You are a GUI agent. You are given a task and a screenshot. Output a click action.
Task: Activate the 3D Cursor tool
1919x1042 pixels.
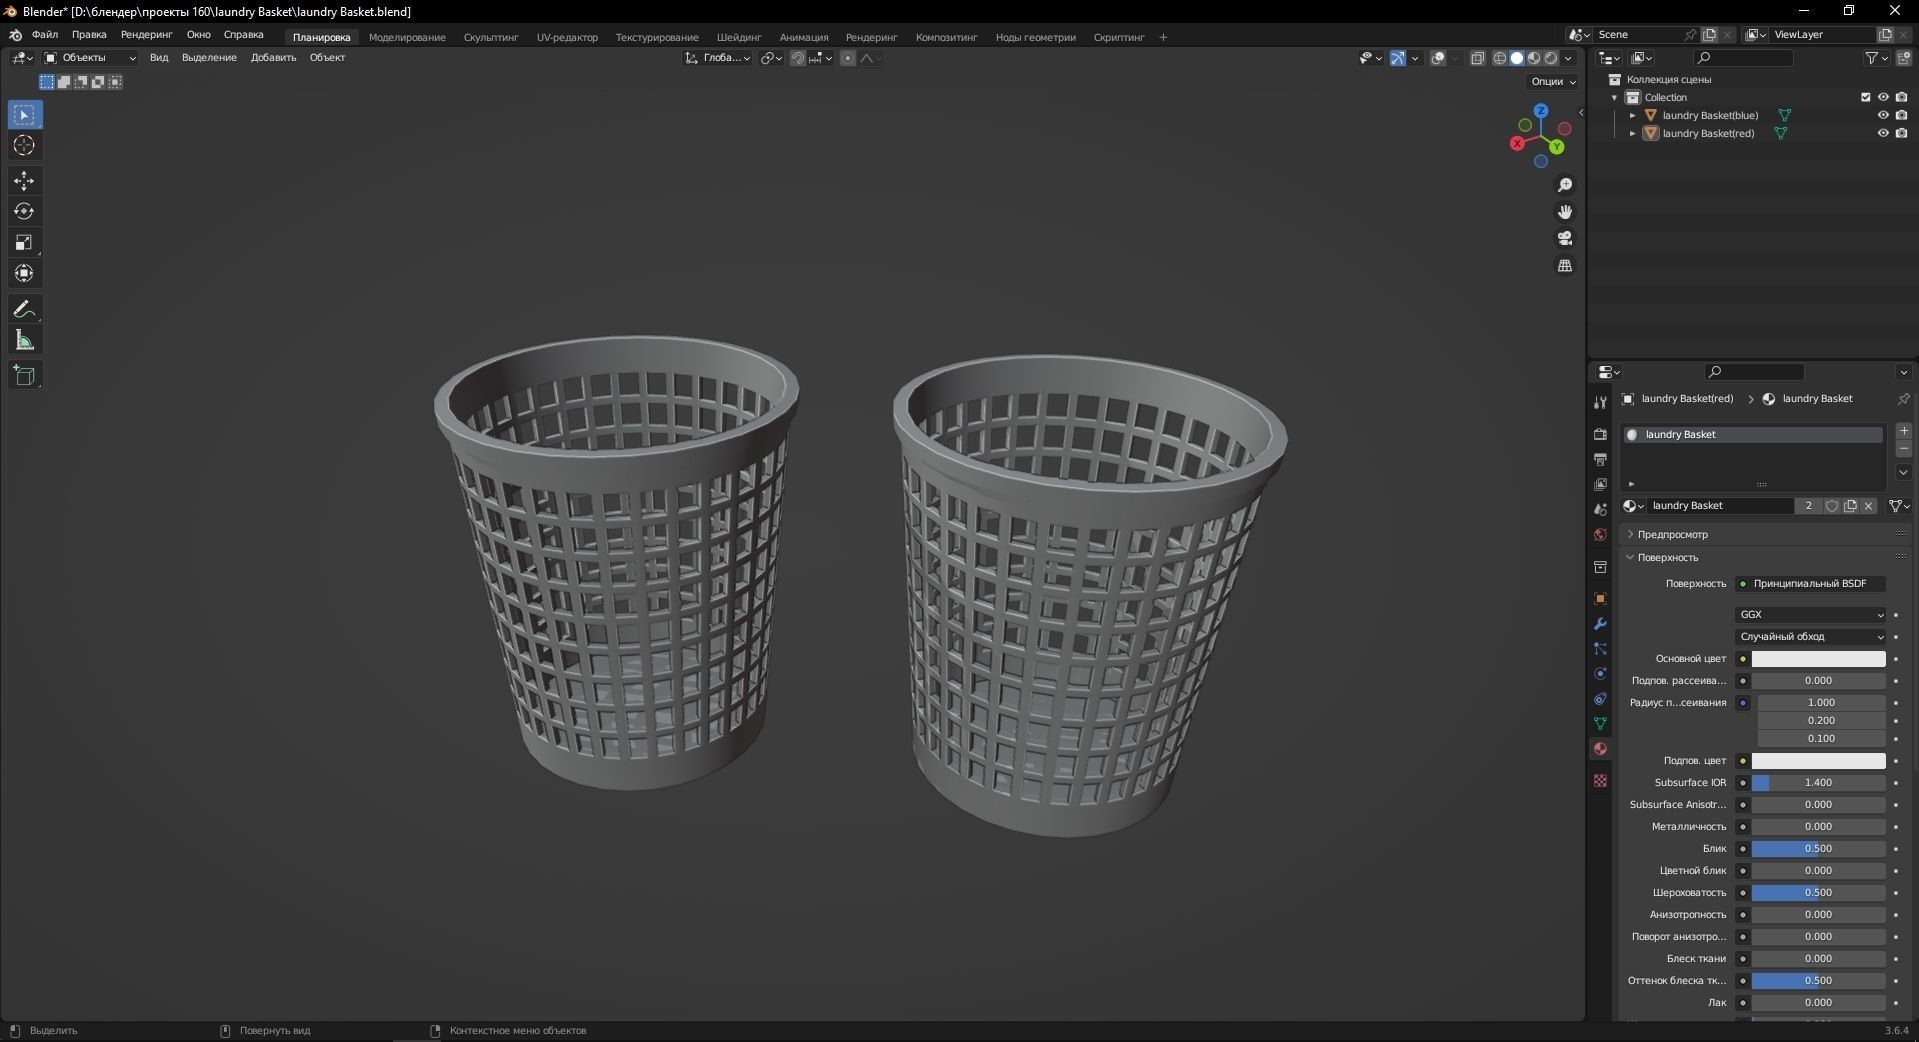[x=25, y=146]
